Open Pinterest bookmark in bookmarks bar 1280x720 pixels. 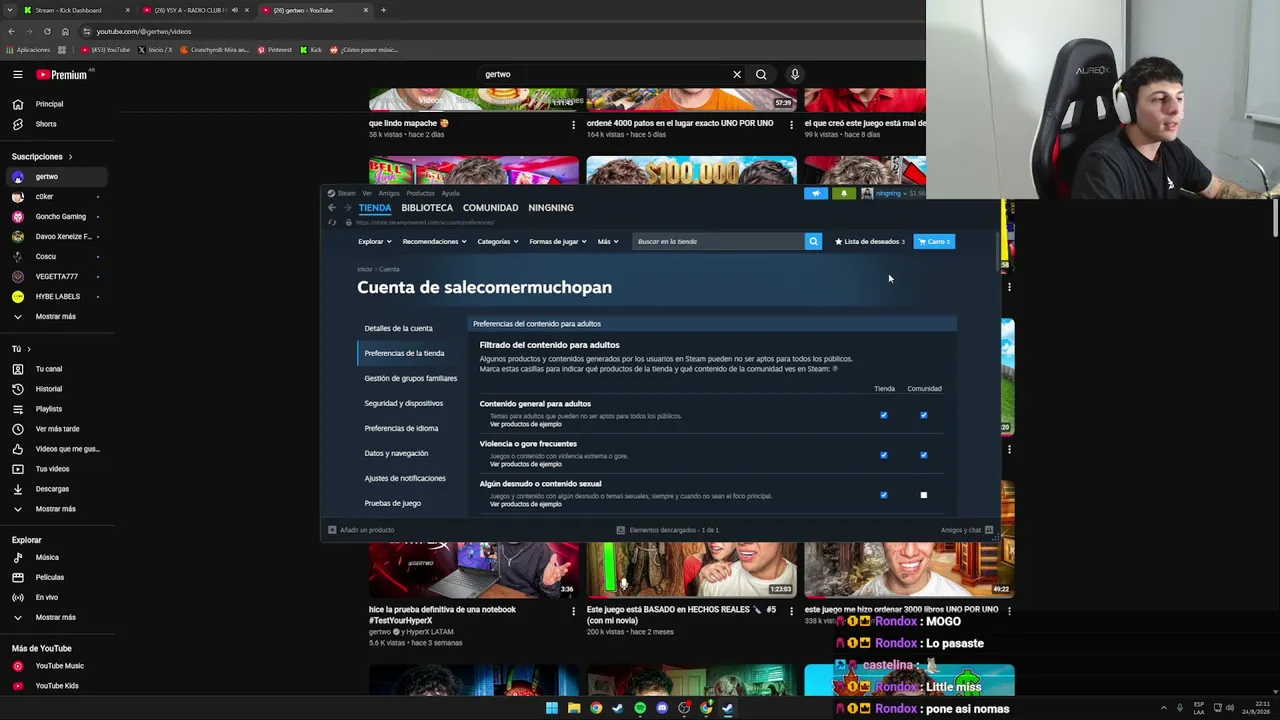point(274,50)
